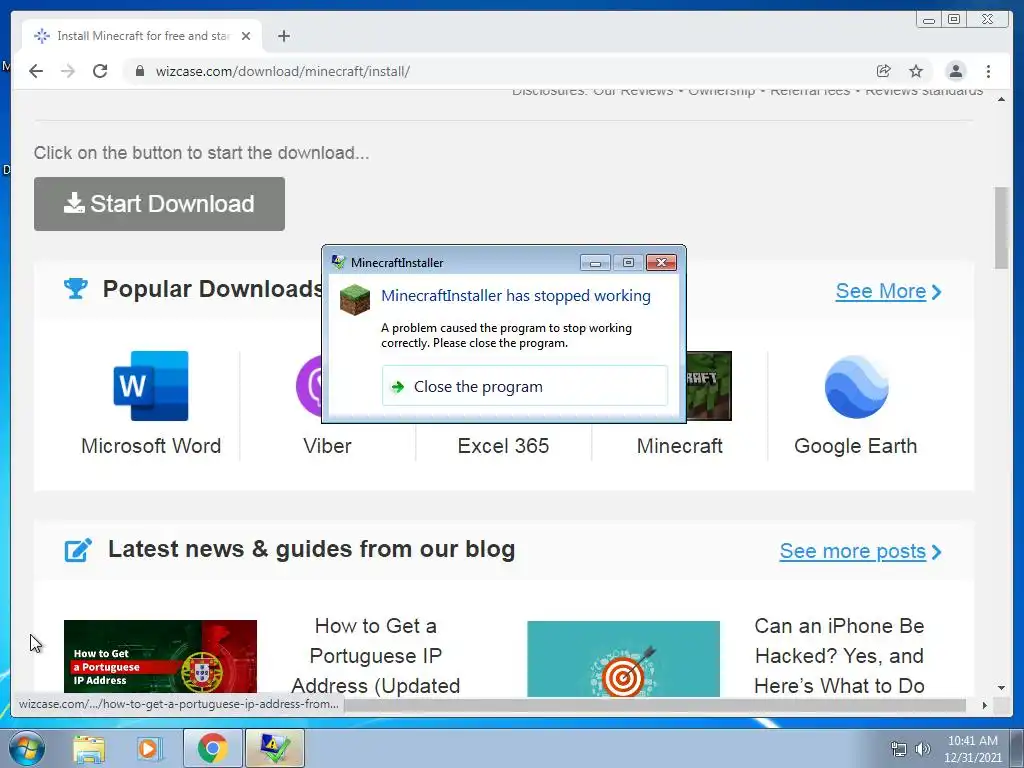Close the Install Minecraft tab
This screenshot has height=768, width=1024.
[246, 36]
